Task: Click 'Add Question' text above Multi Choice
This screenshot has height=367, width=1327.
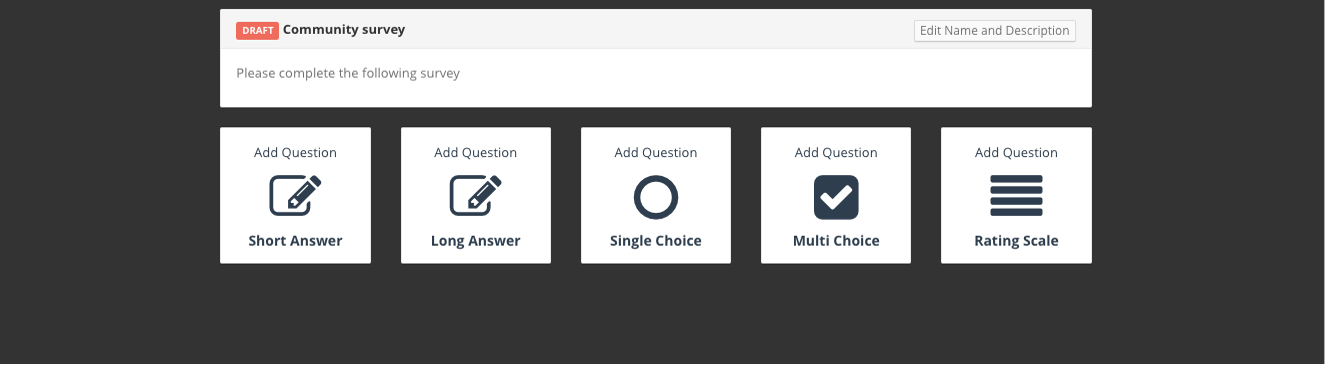Action: tap(836, 153)
